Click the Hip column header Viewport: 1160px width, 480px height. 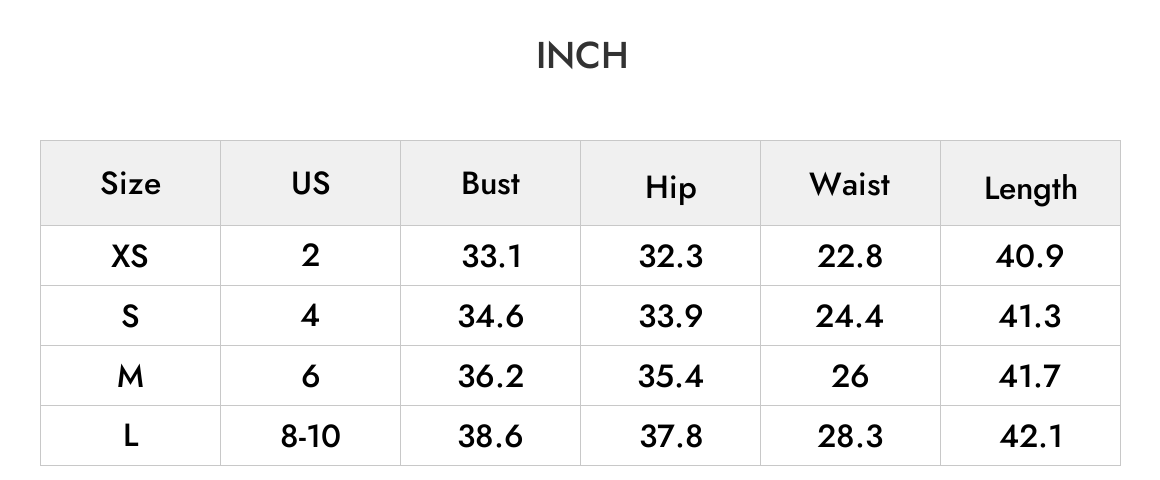click(x=670, y=187)
